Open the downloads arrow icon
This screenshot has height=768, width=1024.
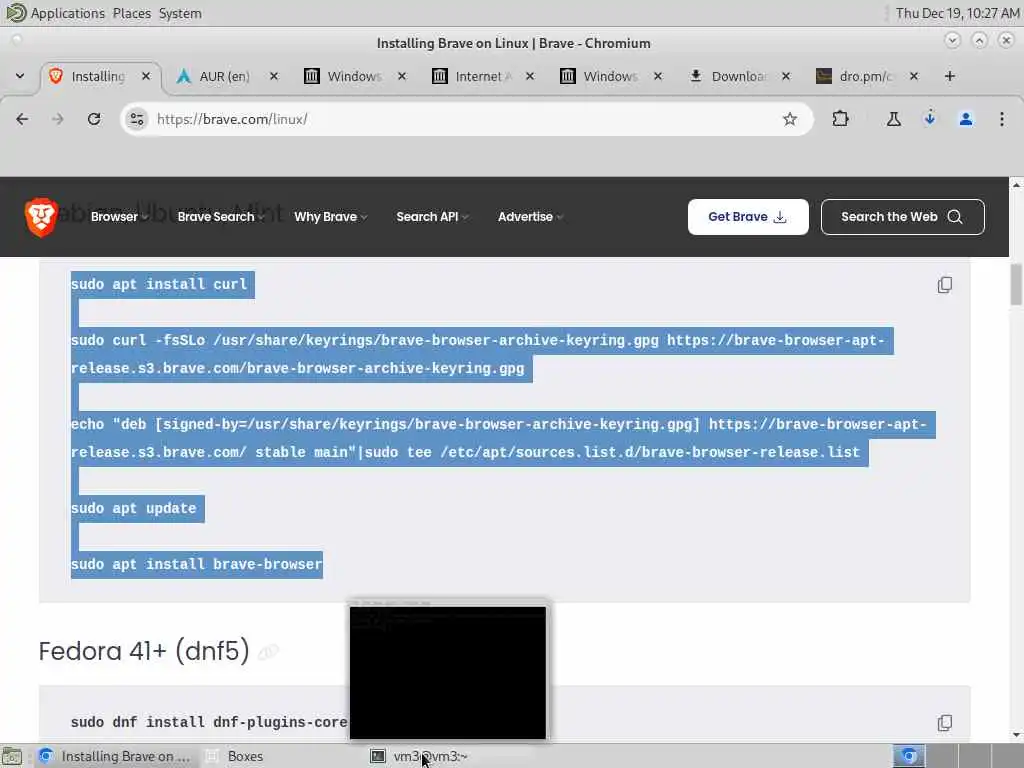click(929, 119)
